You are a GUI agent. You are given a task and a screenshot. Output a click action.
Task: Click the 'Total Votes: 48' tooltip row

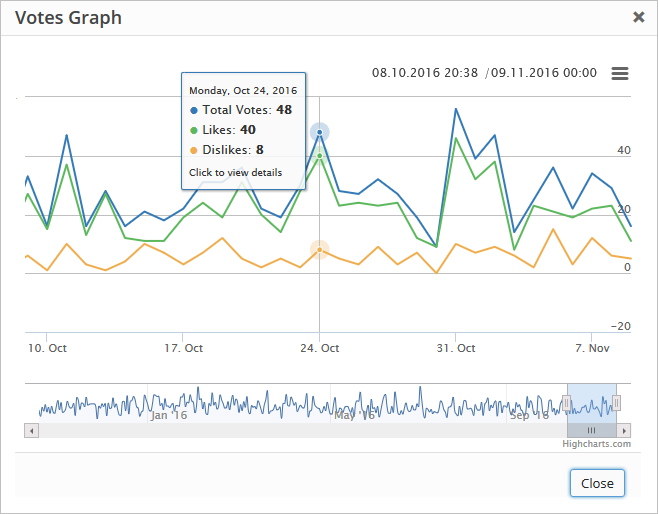[241, 110]
